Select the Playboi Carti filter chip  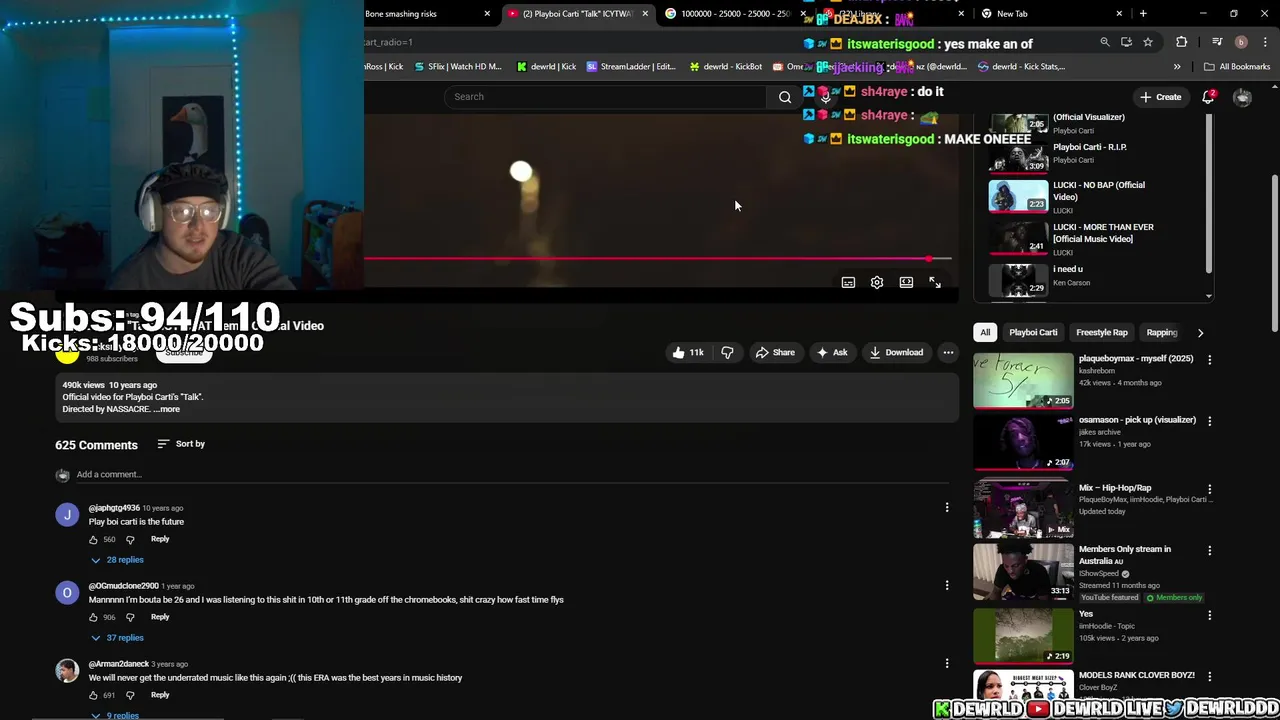[1033, 332]
